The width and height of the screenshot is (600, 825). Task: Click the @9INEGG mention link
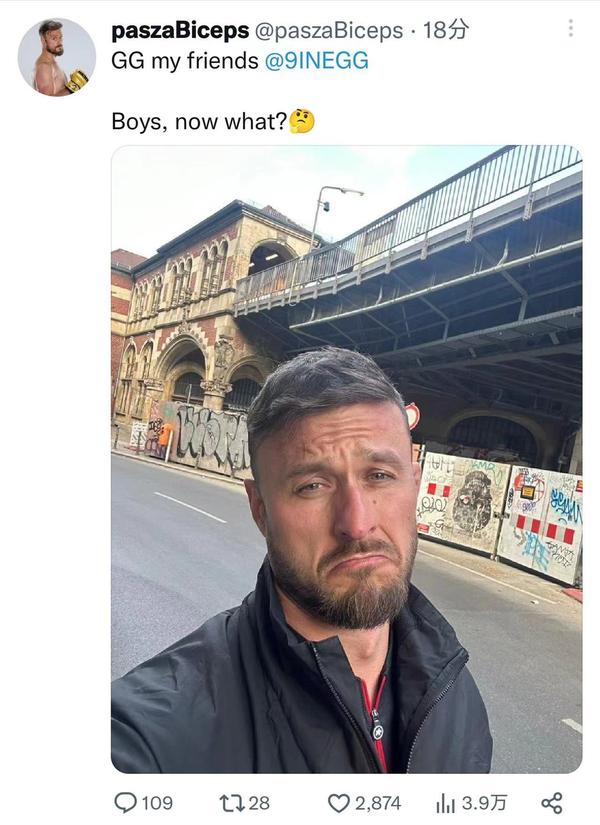(316, 61)
